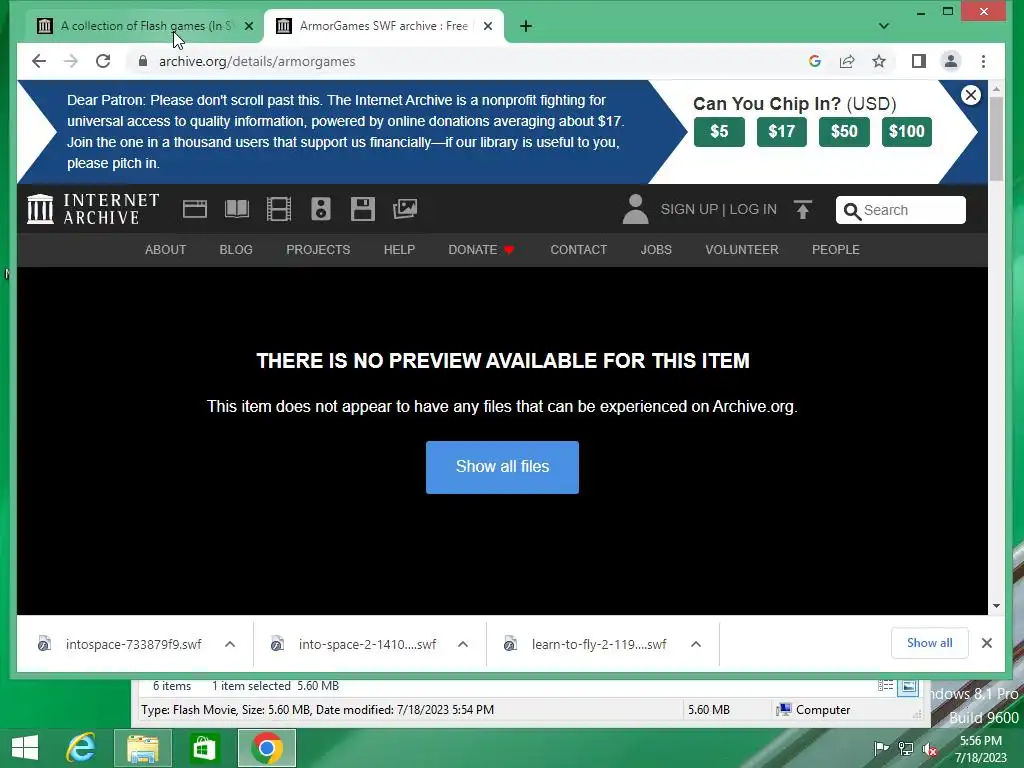The image size is (1024, 768).
Task: Bookmark this page with the star
Action: 879,61
